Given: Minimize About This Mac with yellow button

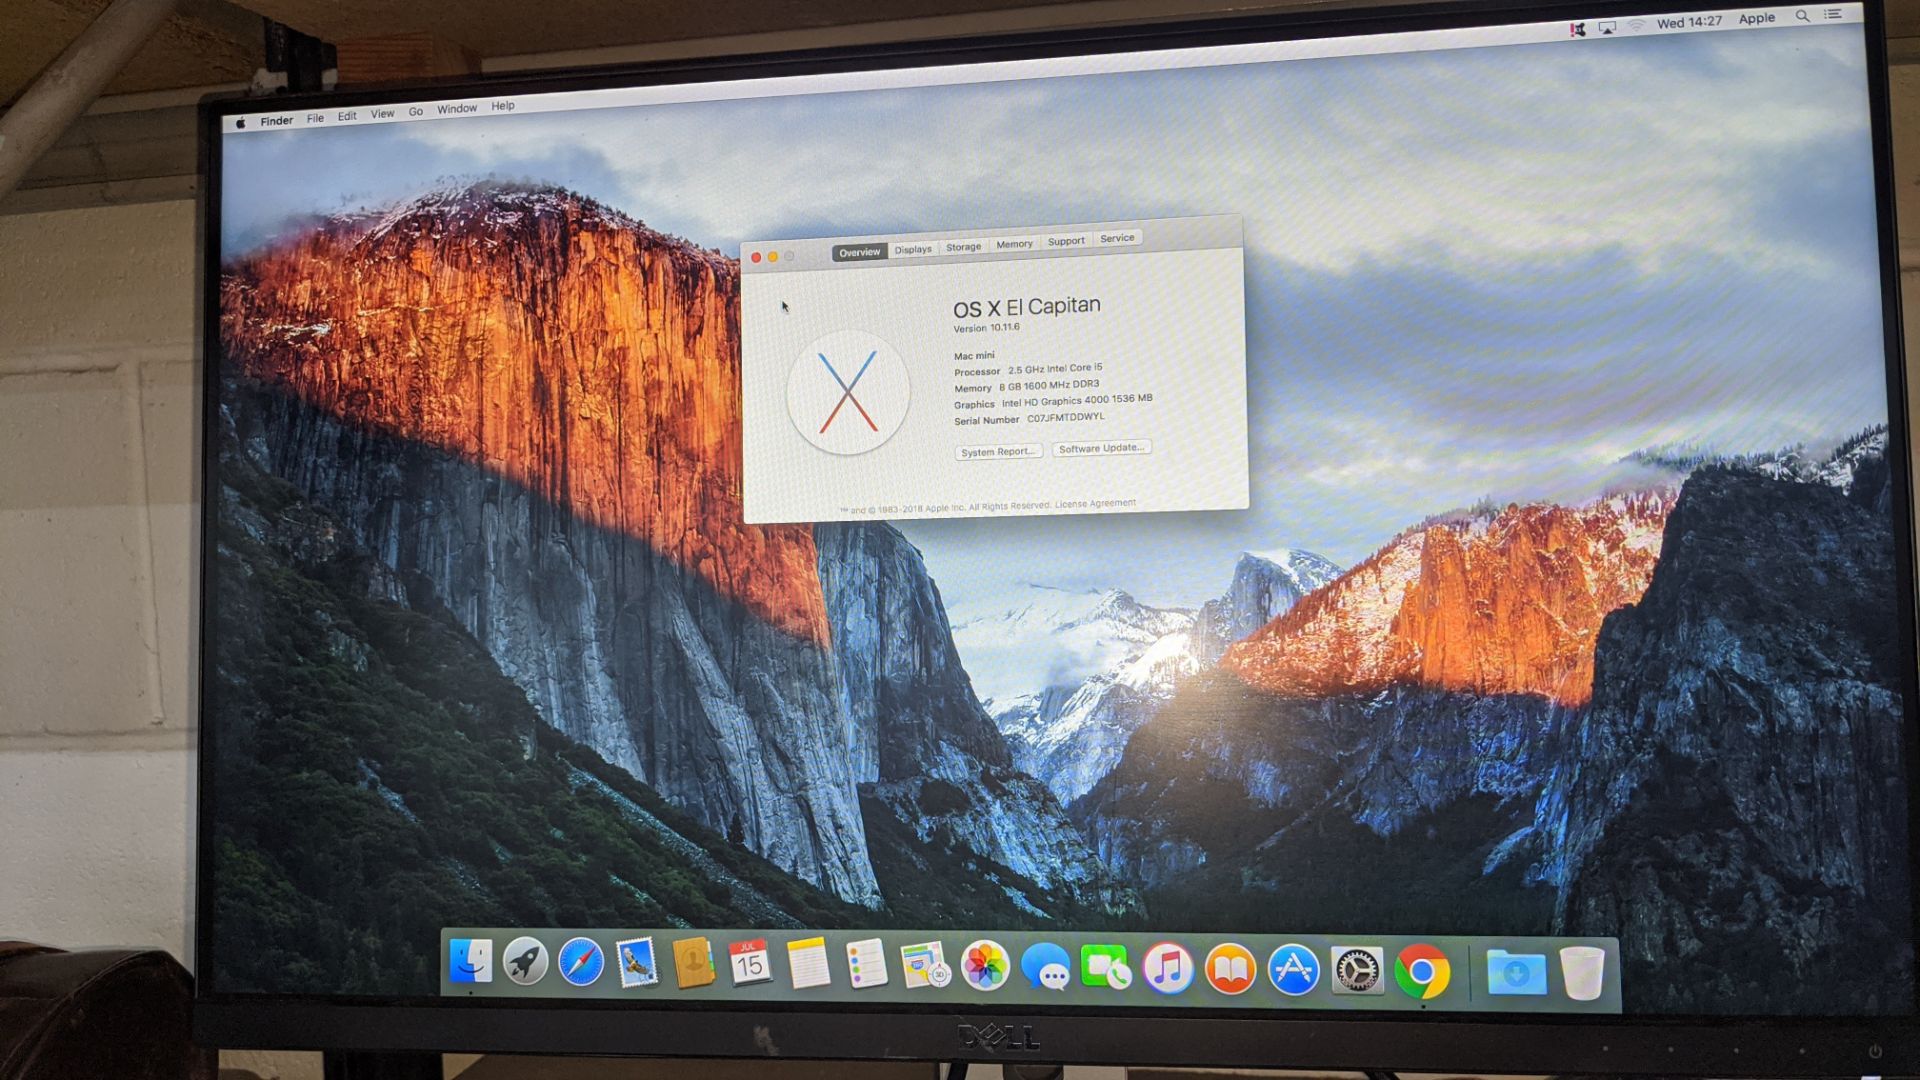Looking at the screenshot, I should pyautogui.click(x=772, y=257).
